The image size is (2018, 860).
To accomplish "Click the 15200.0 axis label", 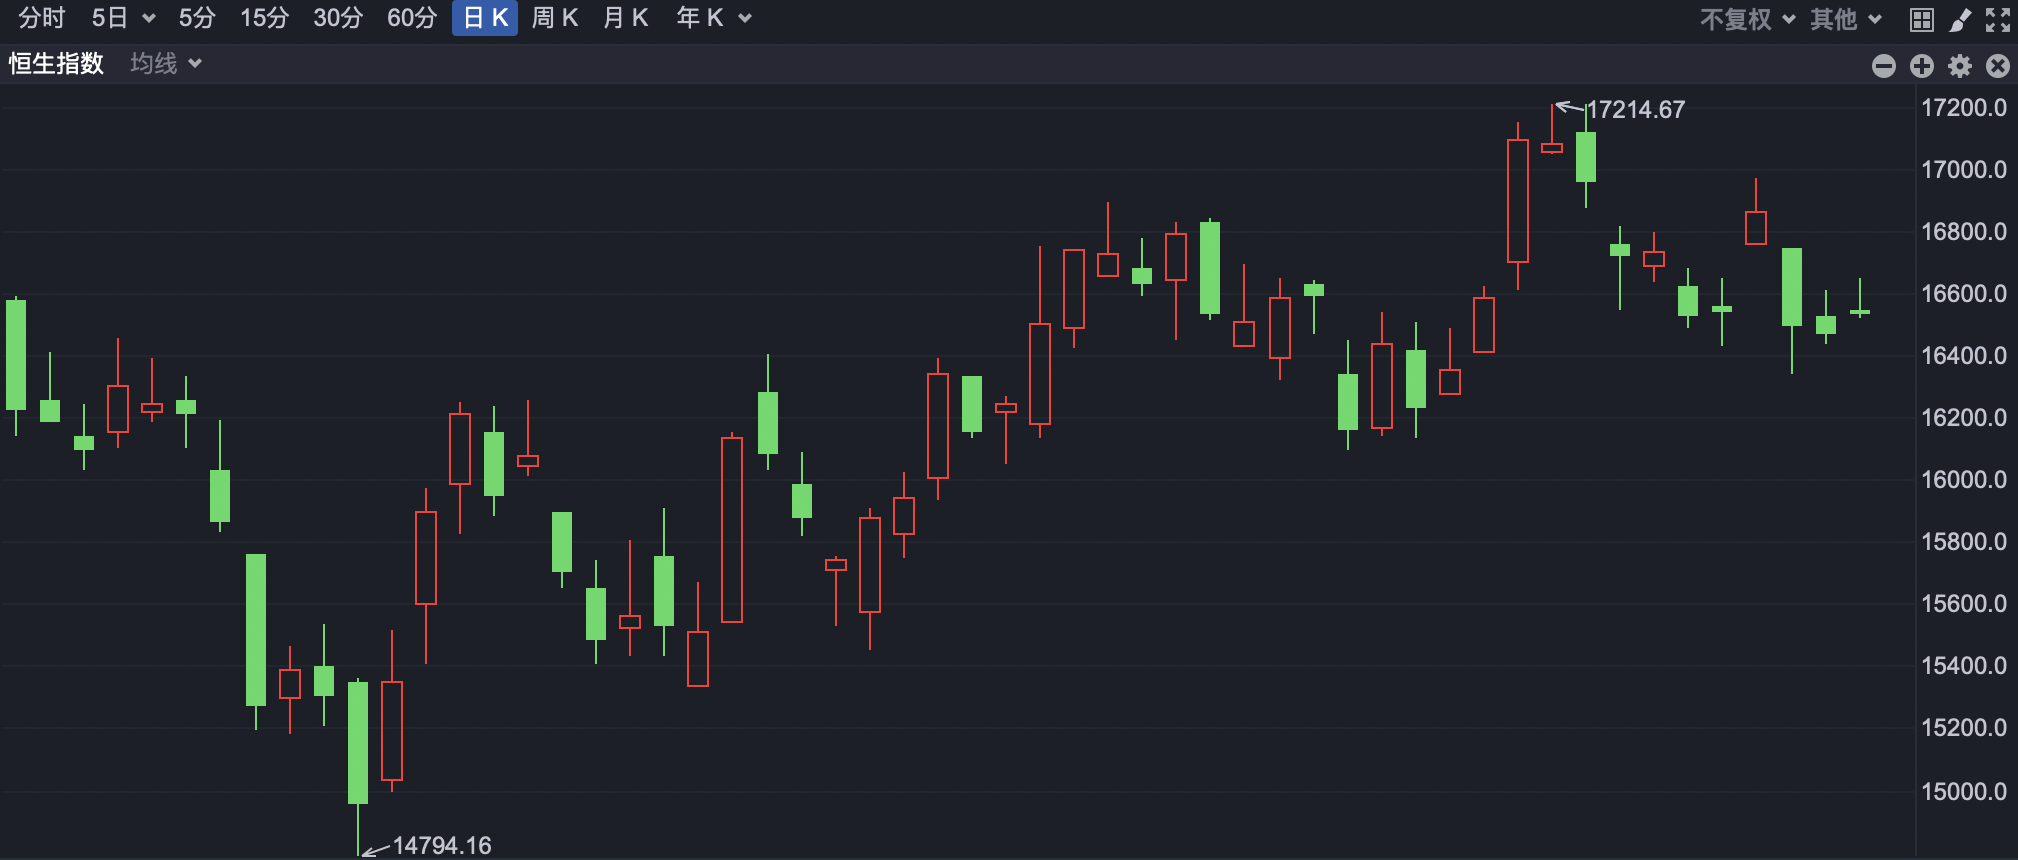I will [x=1964, y=728].
